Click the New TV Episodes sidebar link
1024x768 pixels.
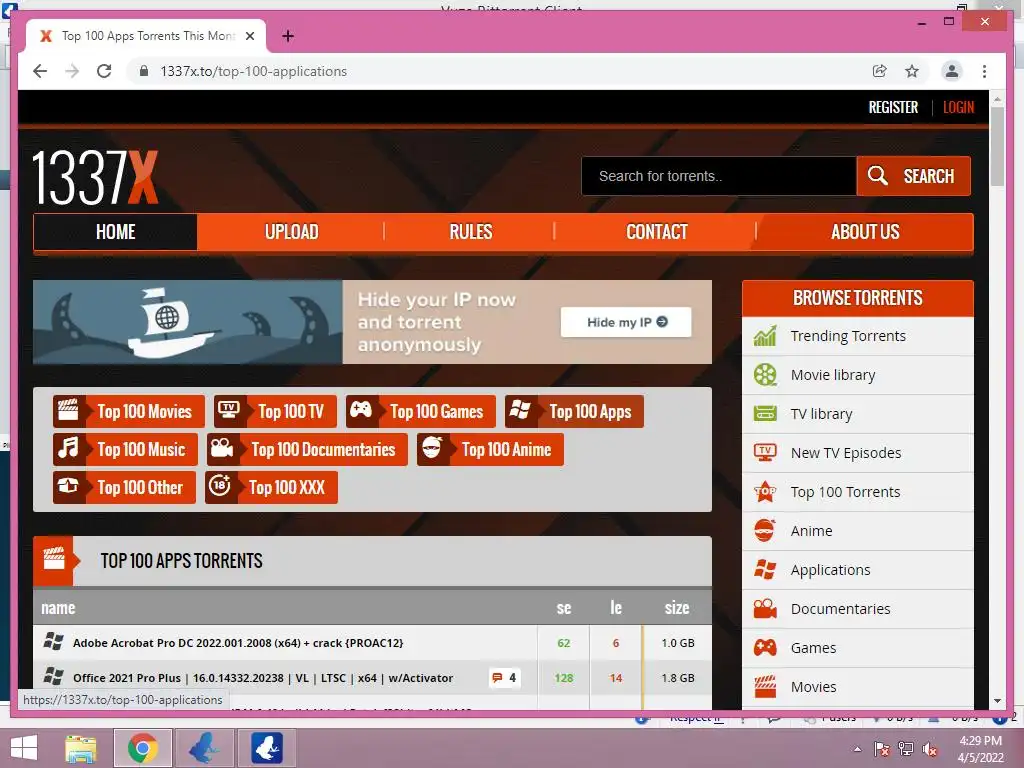pyautogui.click(x=846, y=453)
